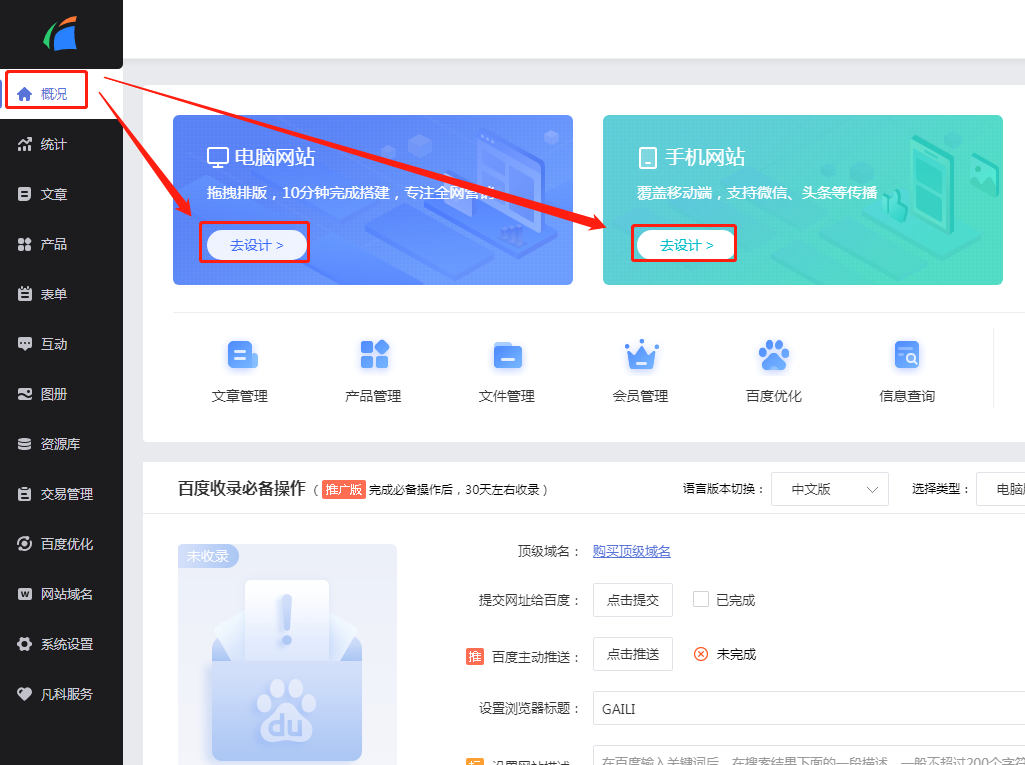This screenshot has width=1025, height=765.
Task: Open 产品管理 shortcut icon
Action: click(375, 354)
